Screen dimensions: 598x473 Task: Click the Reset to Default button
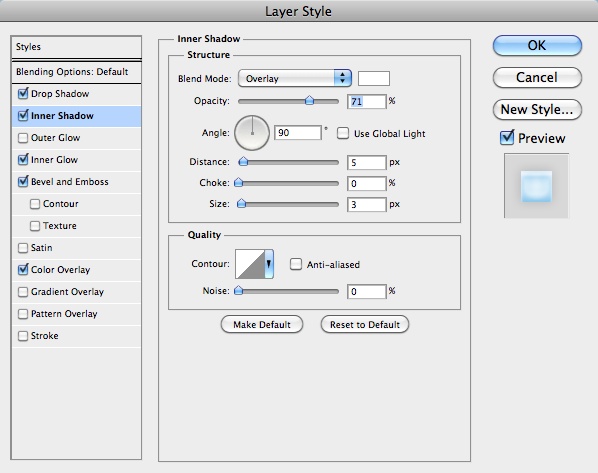pos(365,324)
